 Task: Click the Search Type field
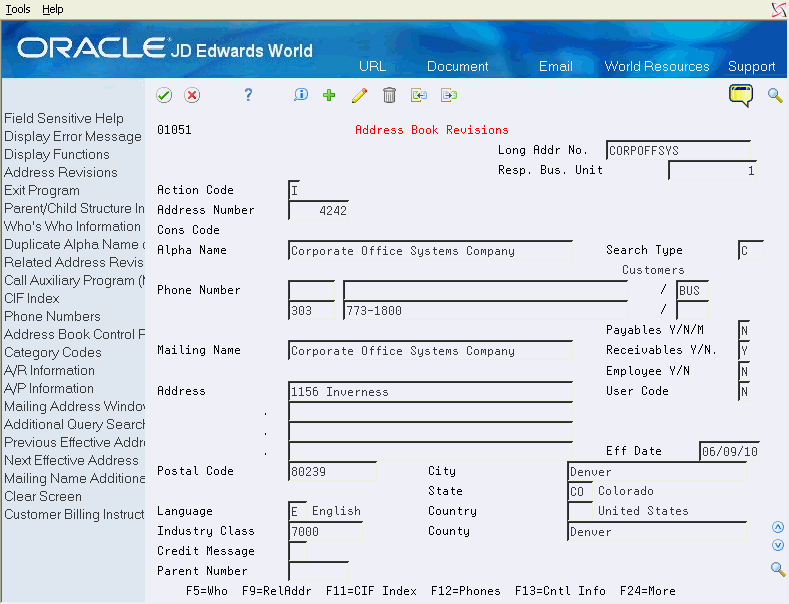[x=751, y=250]
